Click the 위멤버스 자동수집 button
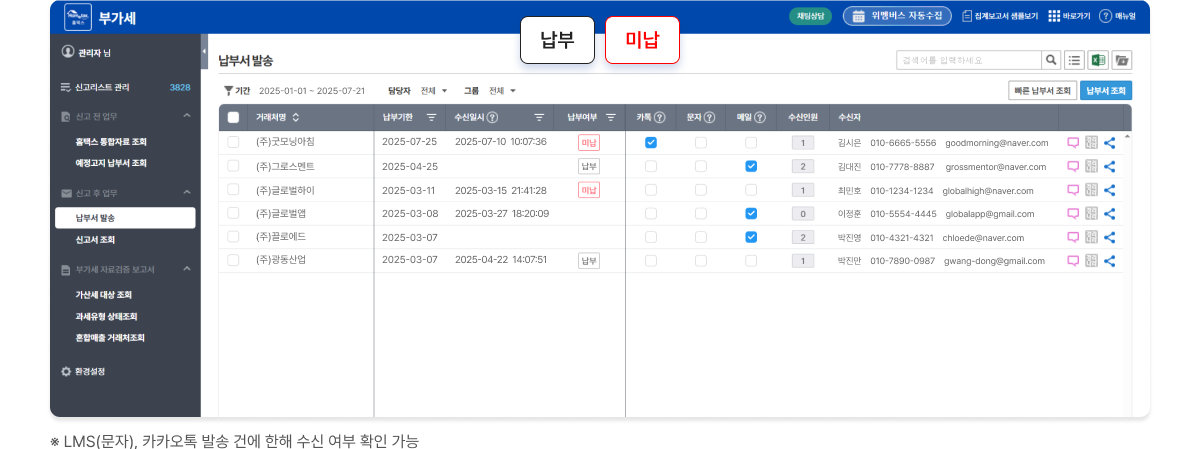 [897, 16]
